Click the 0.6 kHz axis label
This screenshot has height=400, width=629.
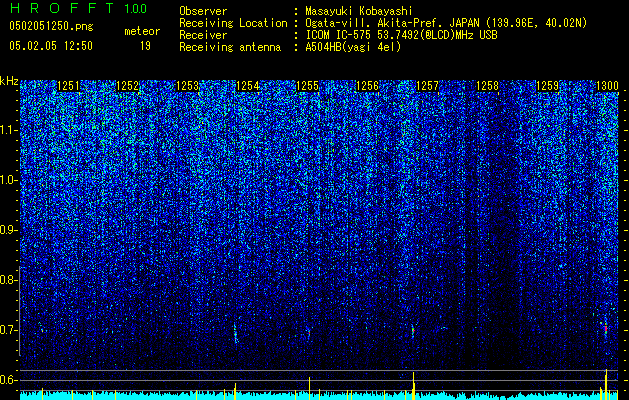click(x=8, y=380)
